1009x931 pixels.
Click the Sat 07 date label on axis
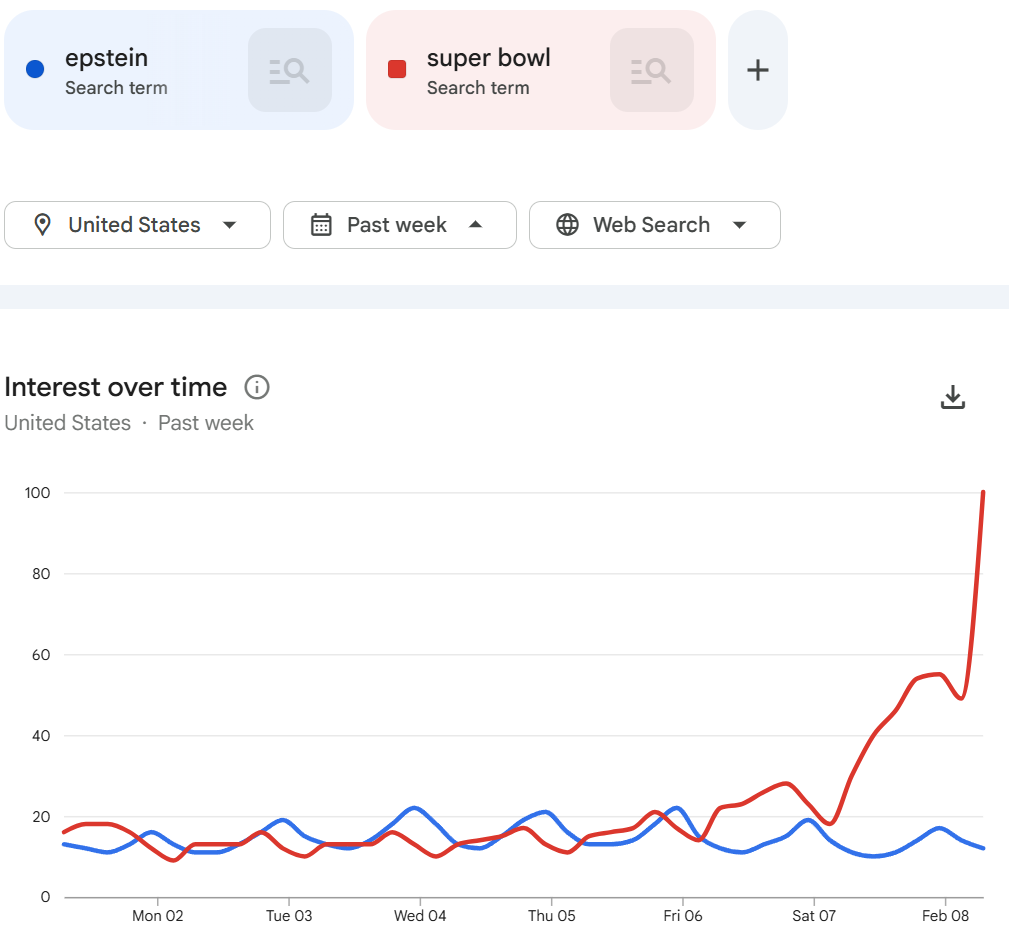point(813,915)
